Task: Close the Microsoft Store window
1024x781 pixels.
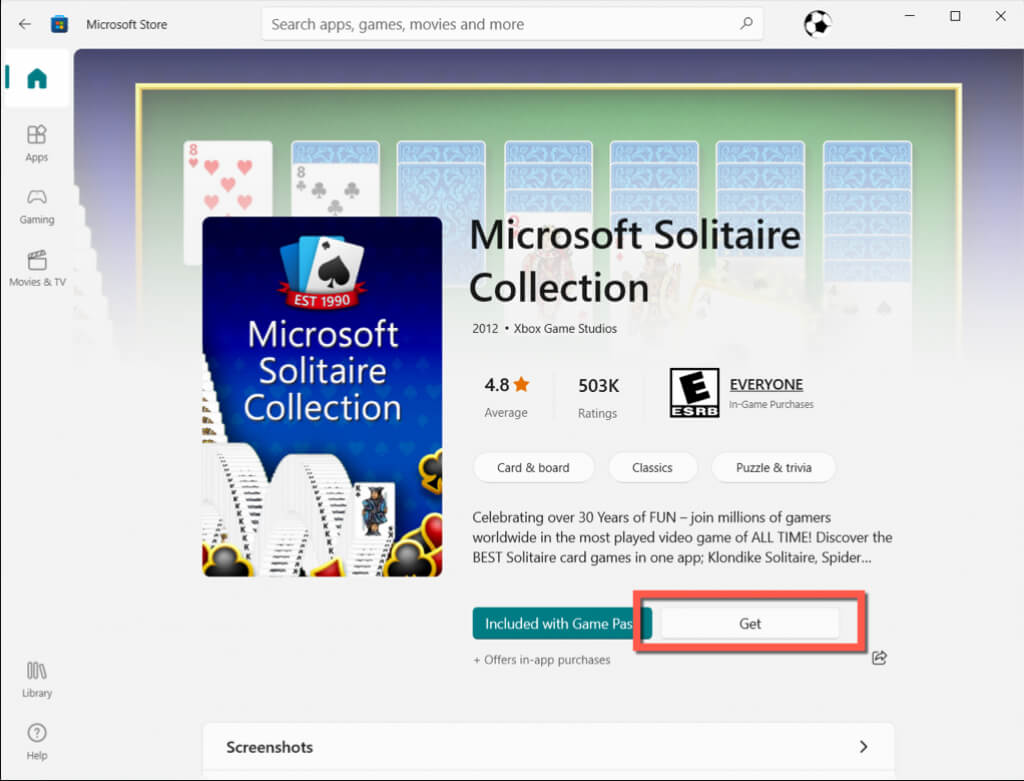Action: tap(1000, 16)
